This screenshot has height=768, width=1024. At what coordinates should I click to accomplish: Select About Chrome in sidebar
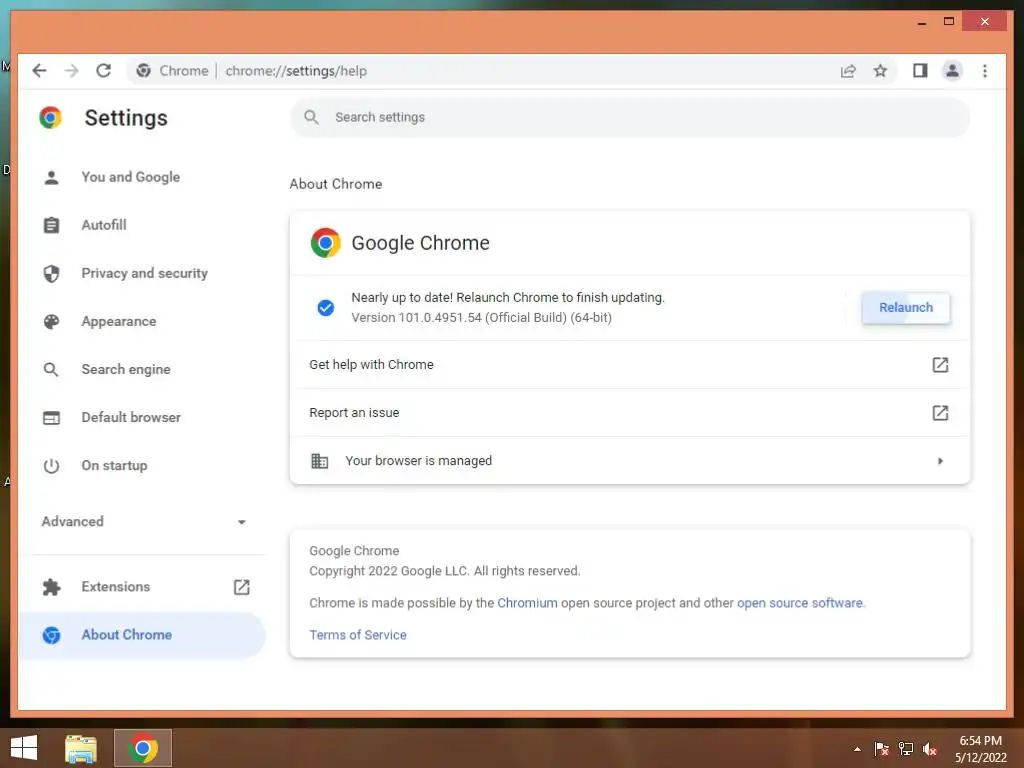(142, 635)
